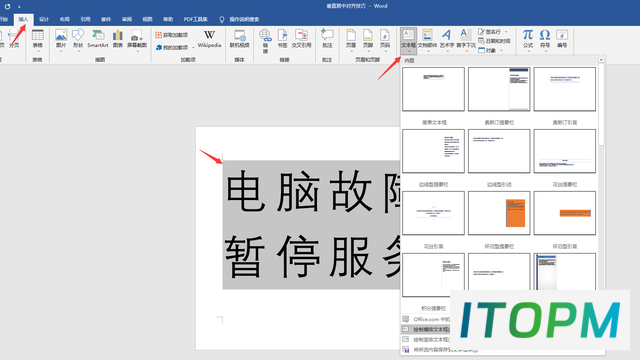Pick the 边线型引述 thumbnail

coord(499,151)
